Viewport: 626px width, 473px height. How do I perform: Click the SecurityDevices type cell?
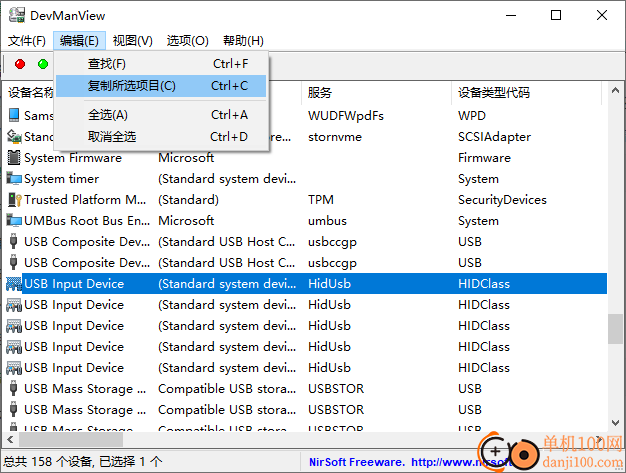click(502, 200)
